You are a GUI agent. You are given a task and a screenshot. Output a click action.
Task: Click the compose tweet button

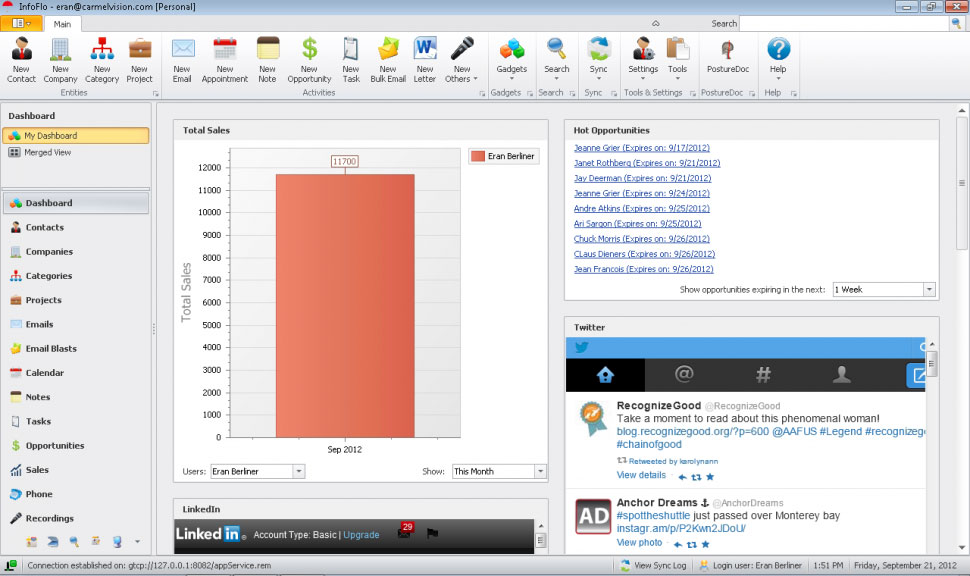916,375
